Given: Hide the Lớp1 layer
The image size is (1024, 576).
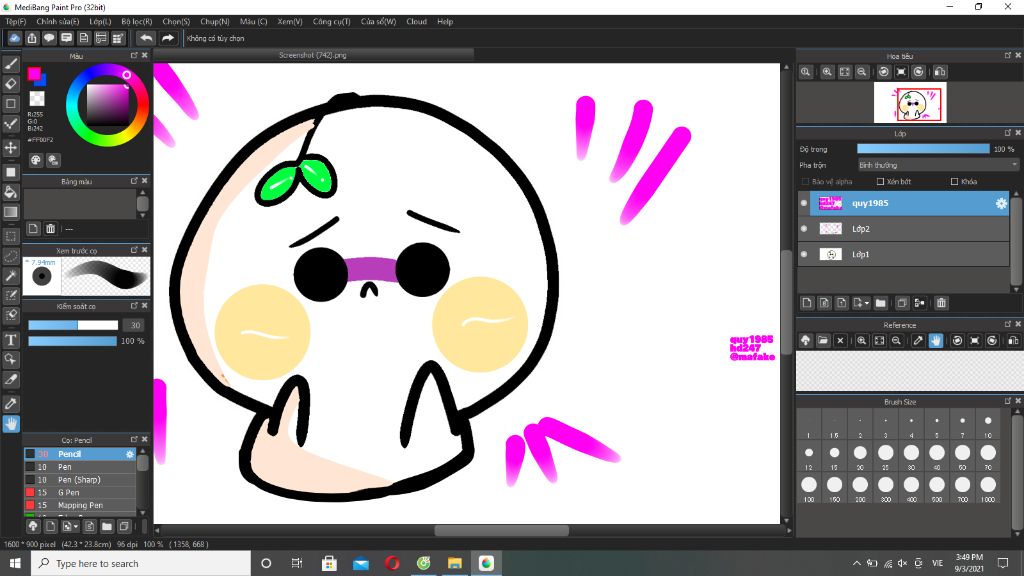Looking at the screenshot, I should click(x=804, y=254).
